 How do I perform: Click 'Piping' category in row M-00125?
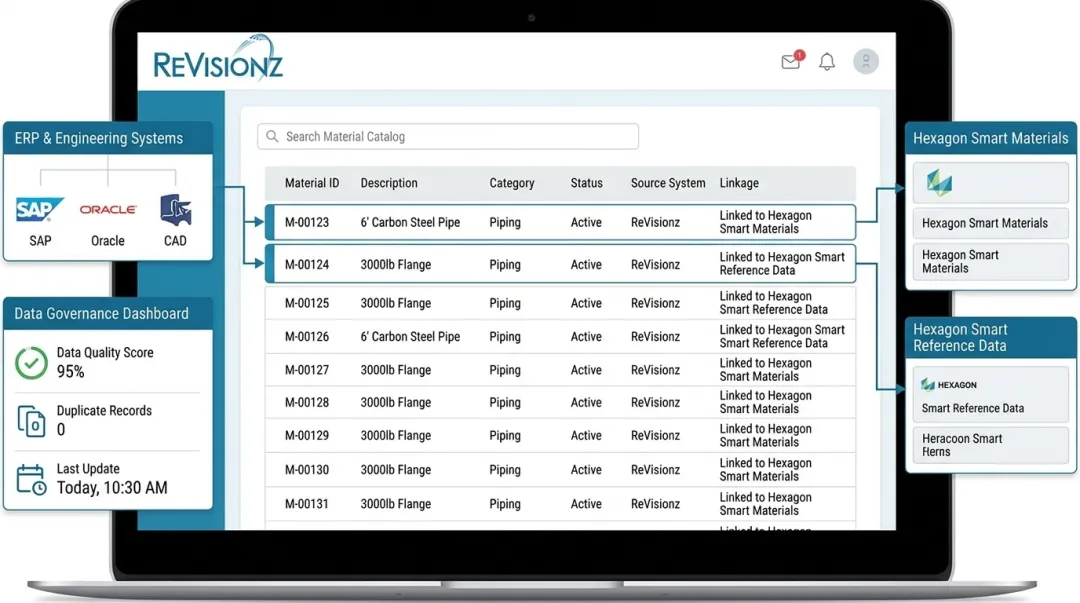tap(505, 303)
